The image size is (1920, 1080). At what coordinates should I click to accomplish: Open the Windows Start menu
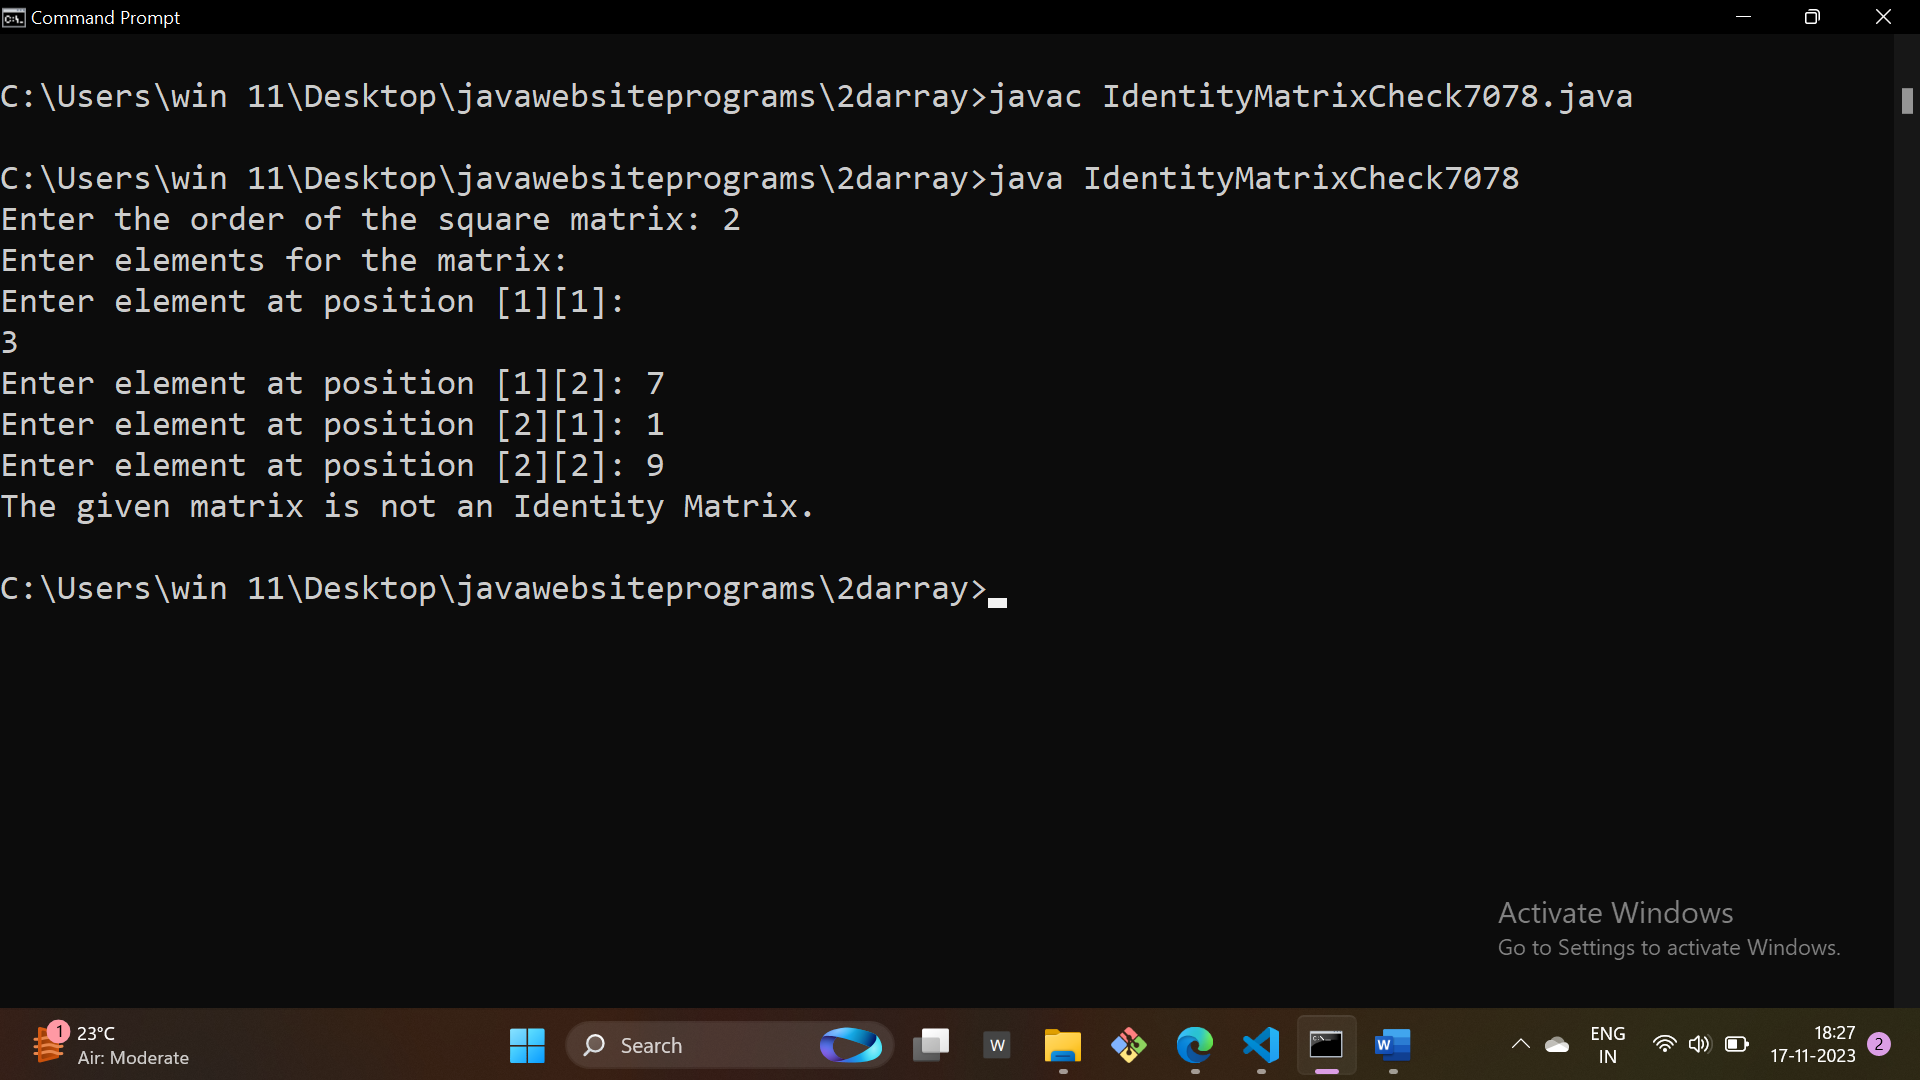coord(527,1045)
